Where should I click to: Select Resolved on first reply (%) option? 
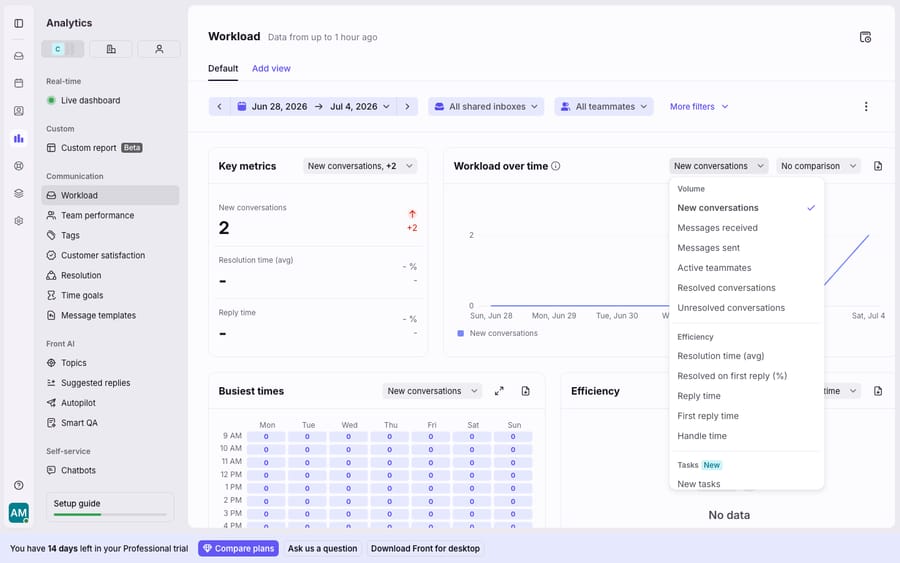(746, 376)
